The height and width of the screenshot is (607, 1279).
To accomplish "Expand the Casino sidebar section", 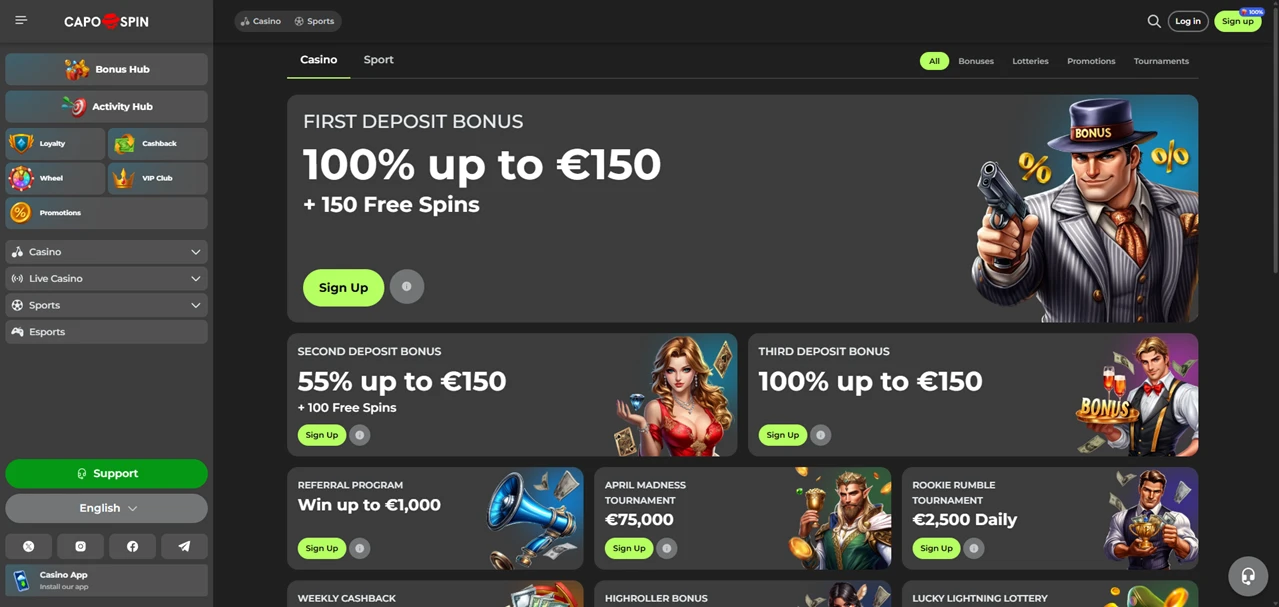I will [106, 252].
